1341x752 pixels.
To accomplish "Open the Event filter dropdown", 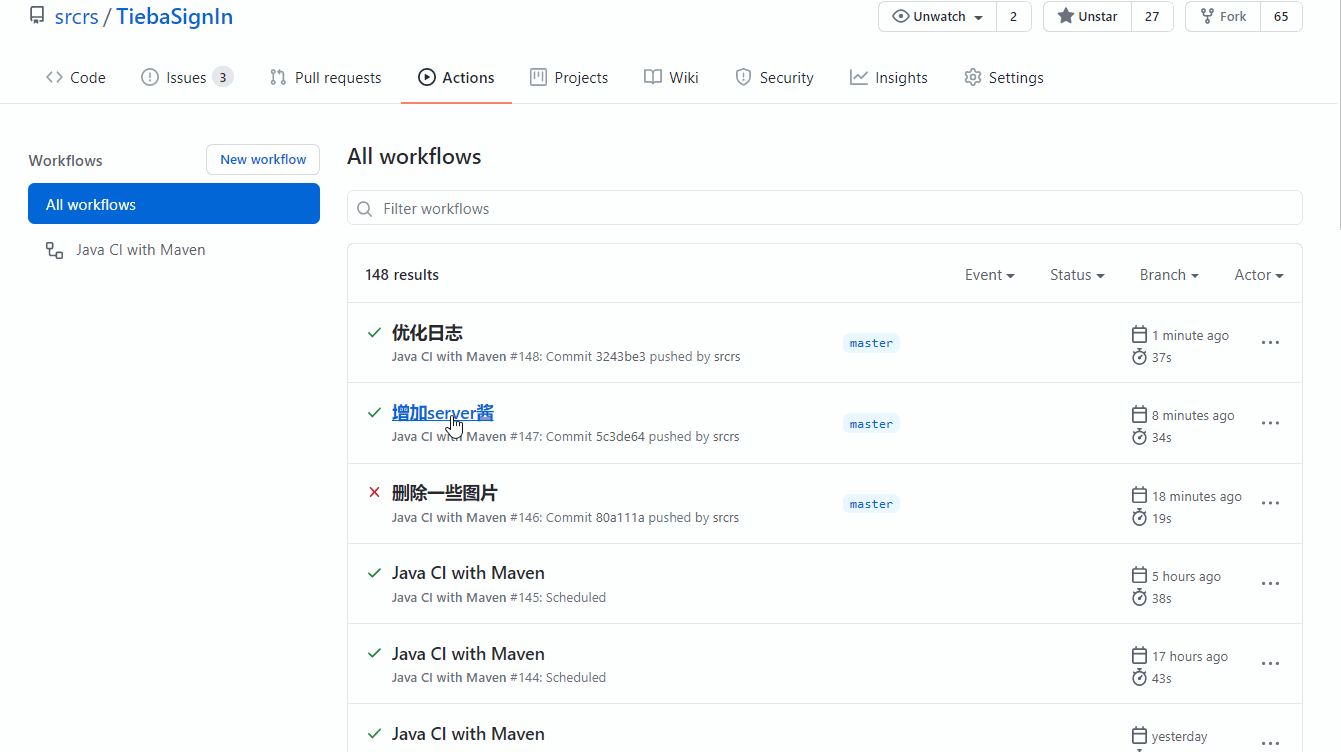I will tap(990, 275).
